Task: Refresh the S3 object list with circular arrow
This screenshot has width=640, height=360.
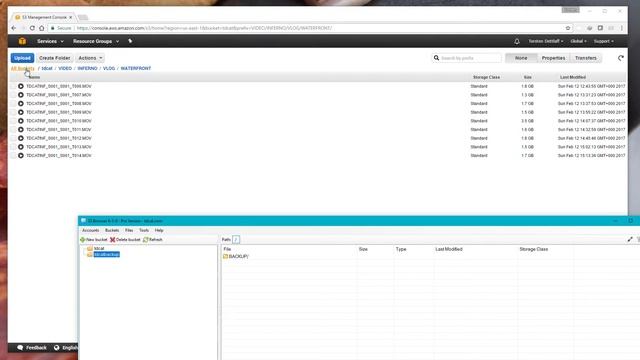Action: pyautogui.click(x=620, y=58)
